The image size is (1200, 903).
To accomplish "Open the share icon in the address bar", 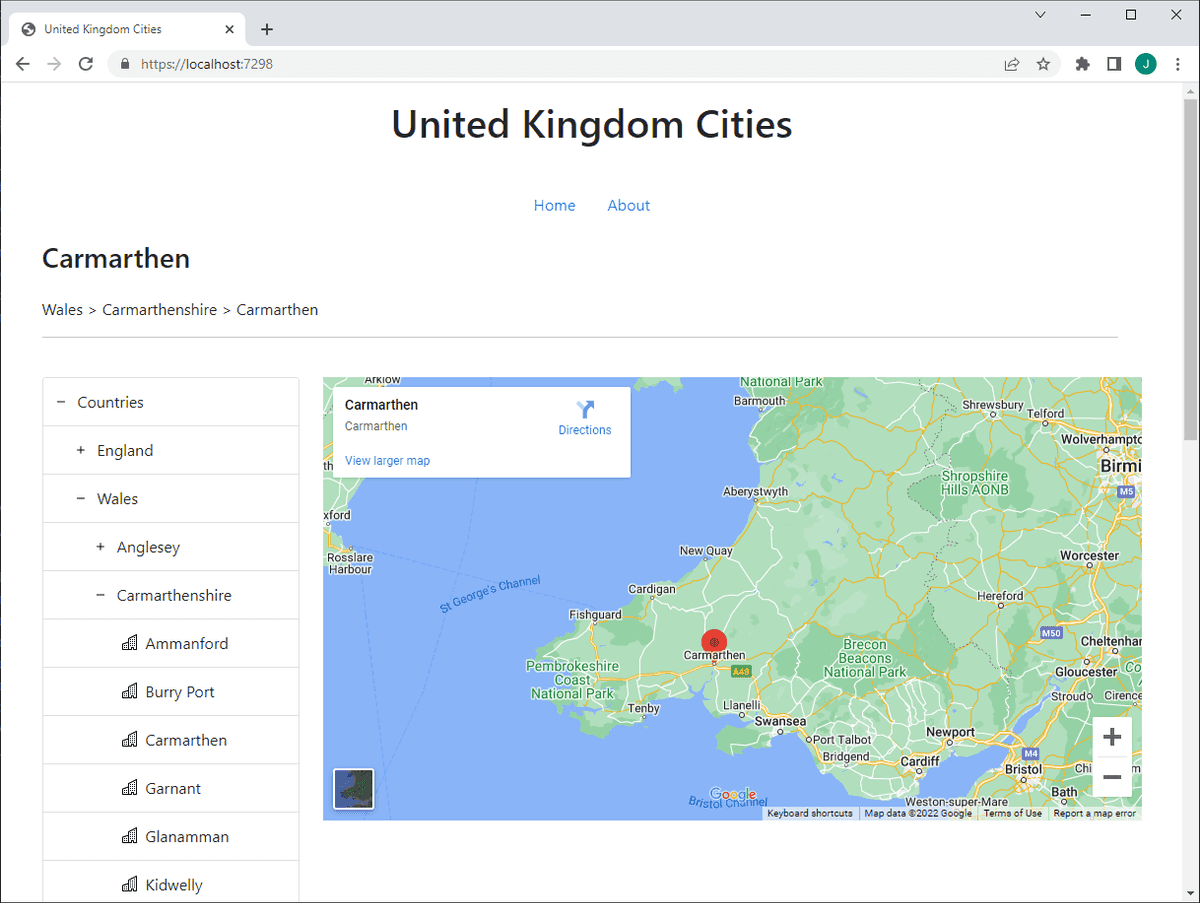I will point(1011,63).
